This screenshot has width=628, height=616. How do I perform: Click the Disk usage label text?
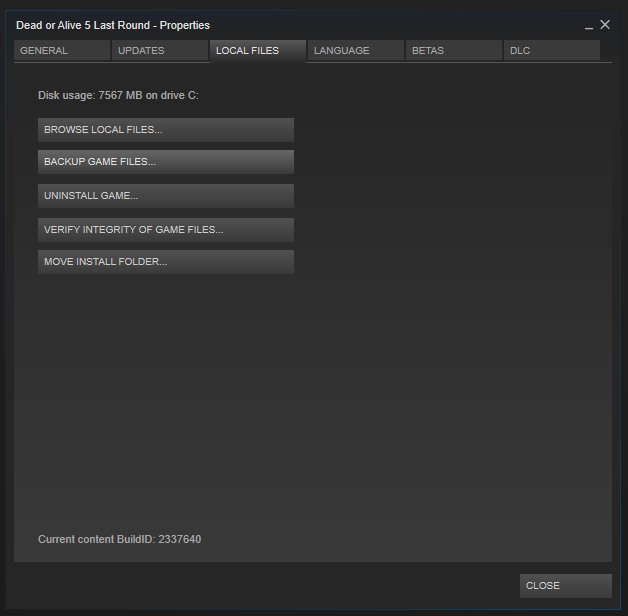[66, 96]
